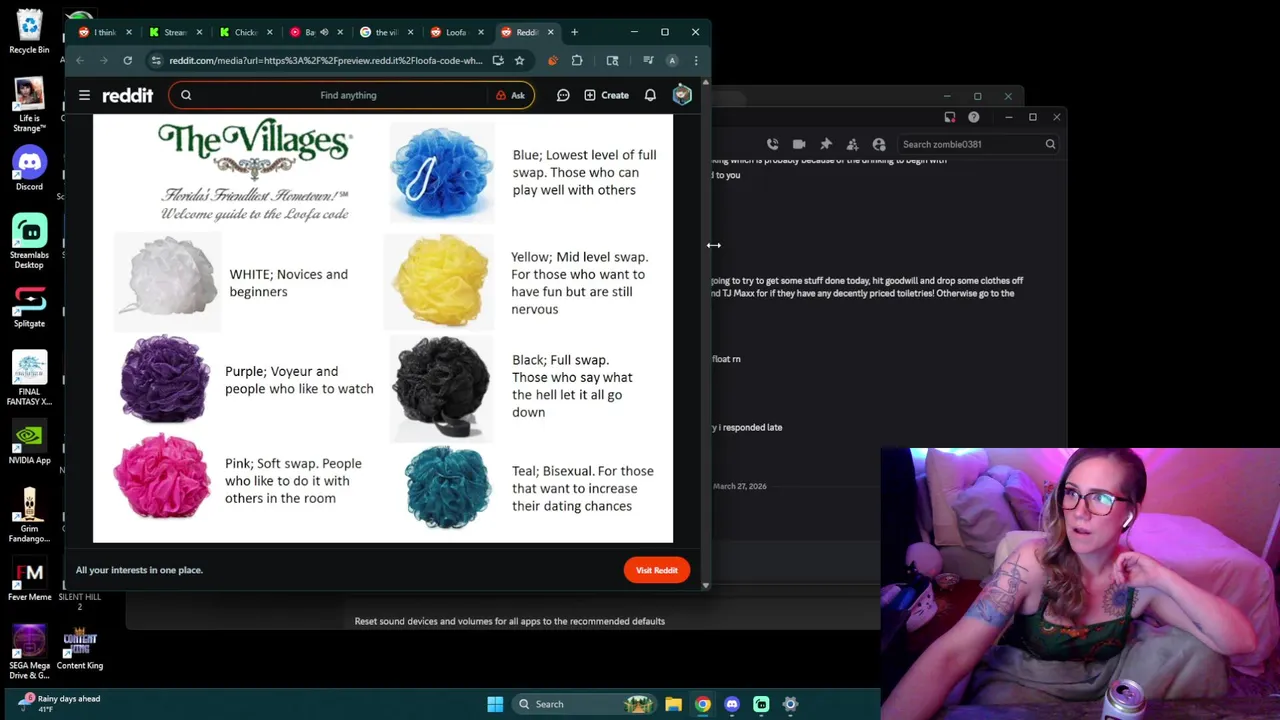Open Reddit Ask answers button

(x=510, y=95)
